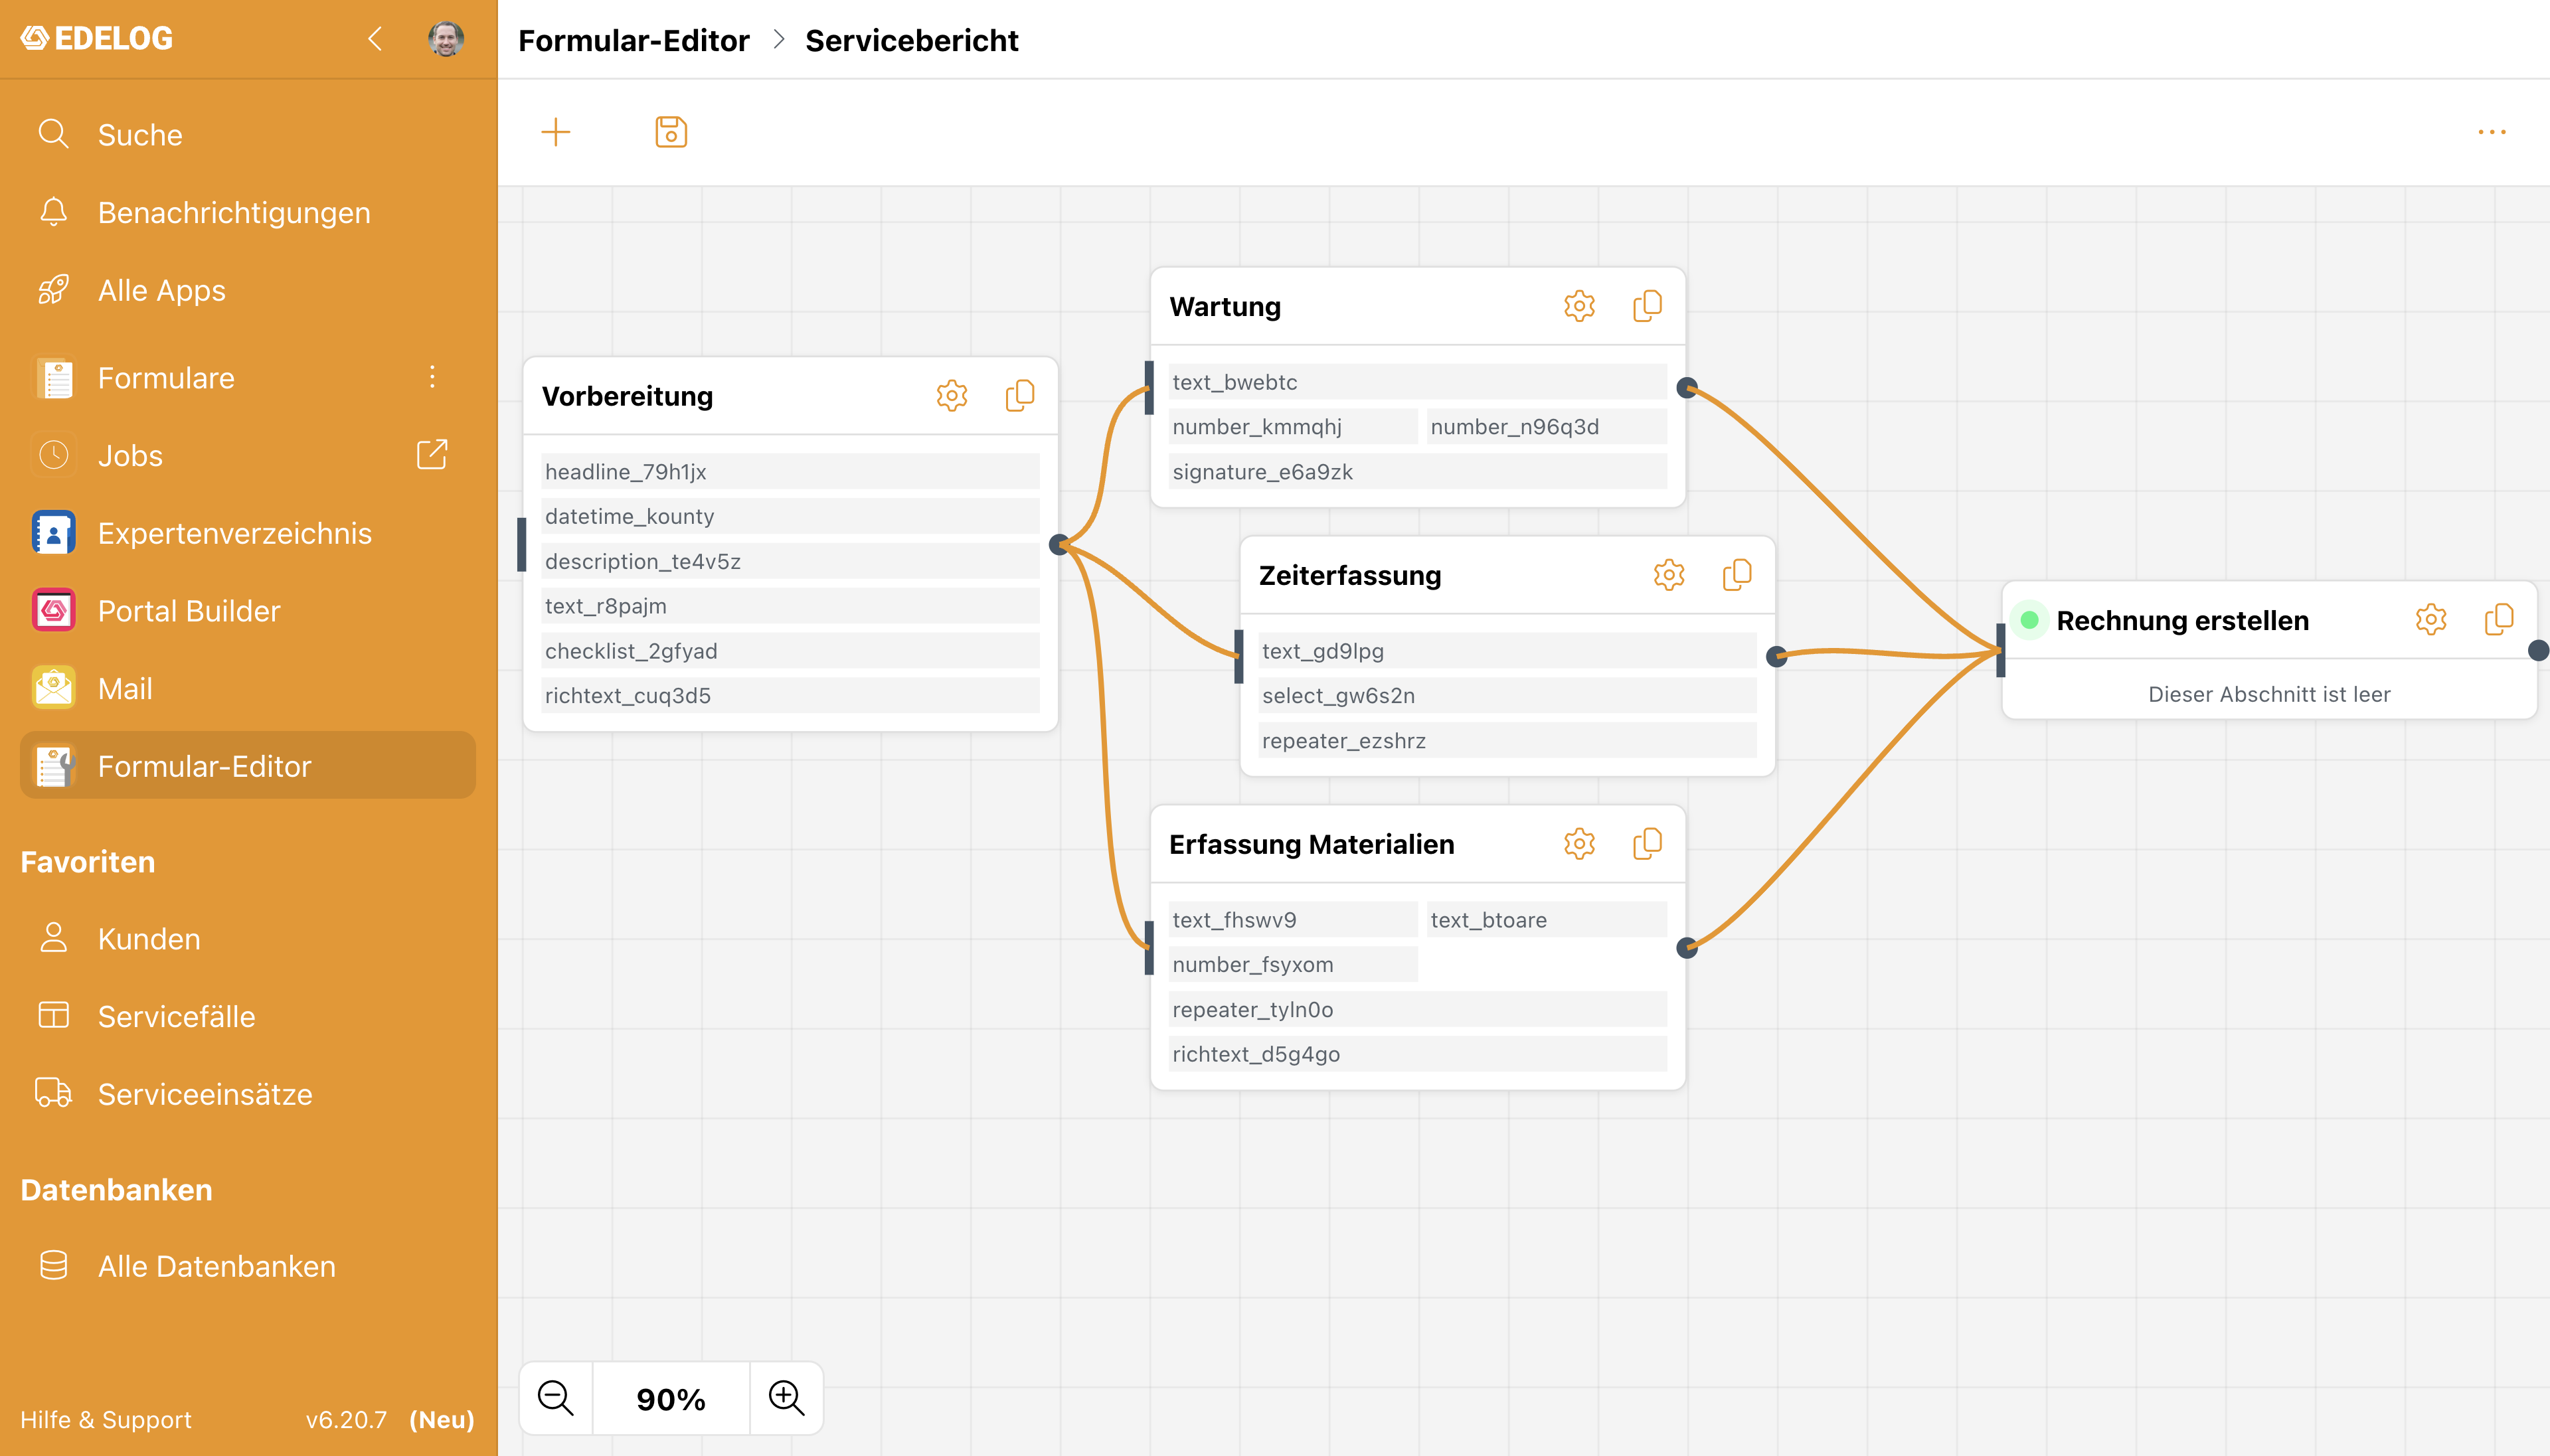The image size is (2550, 1456).
Task: Open Suche in the sidebar
Action: [248, 134]
